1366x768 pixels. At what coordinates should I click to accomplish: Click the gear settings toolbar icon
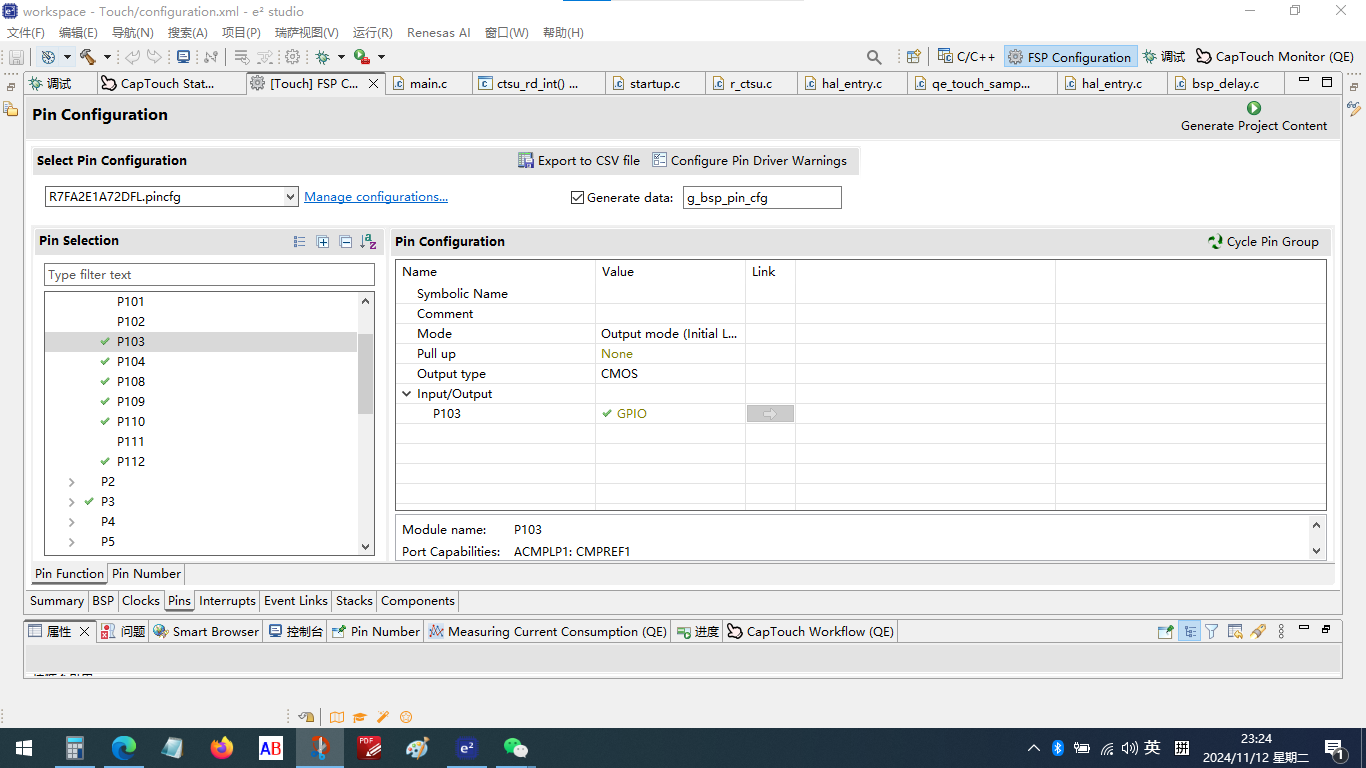tap(292, 57)
